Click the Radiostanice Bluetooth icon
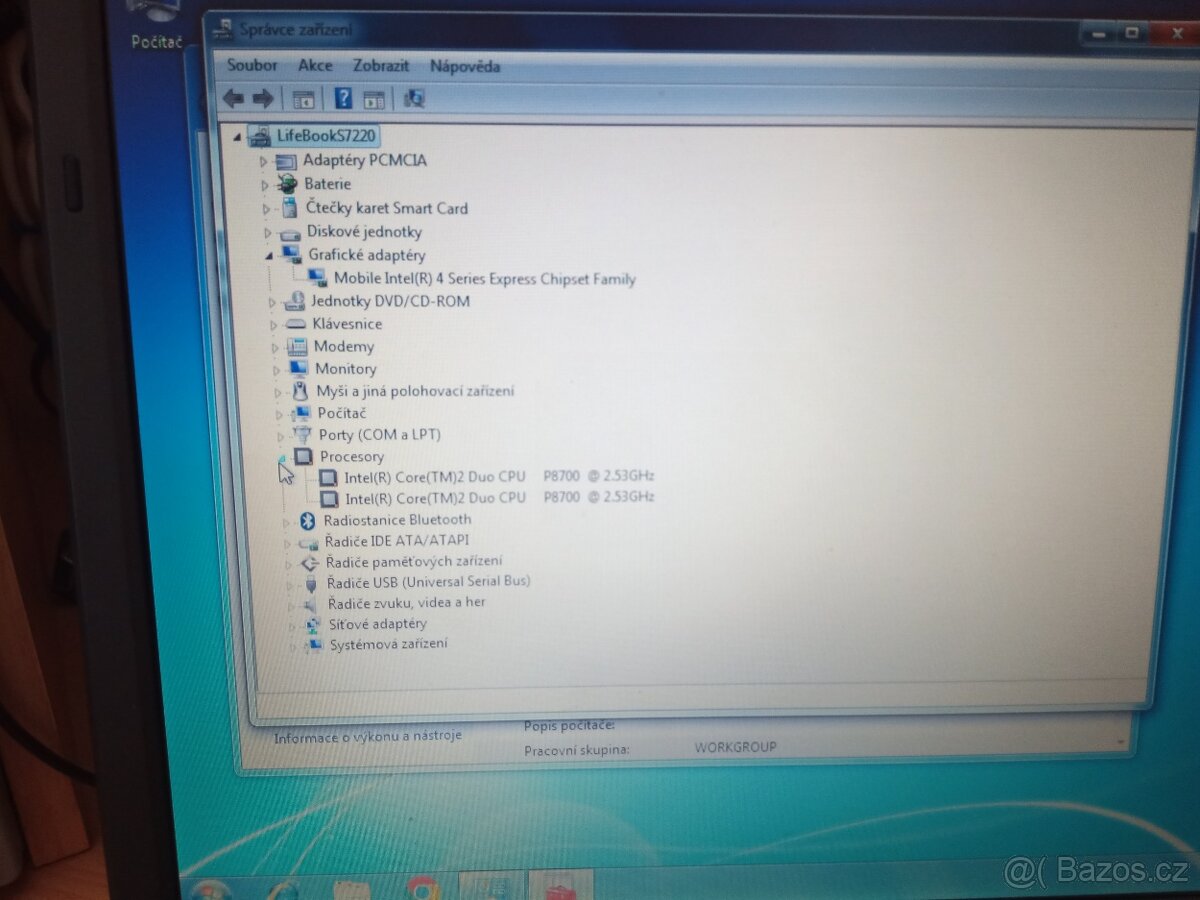Image resolution: width=1200 pixels, height=900 pixels. point(308,520)
